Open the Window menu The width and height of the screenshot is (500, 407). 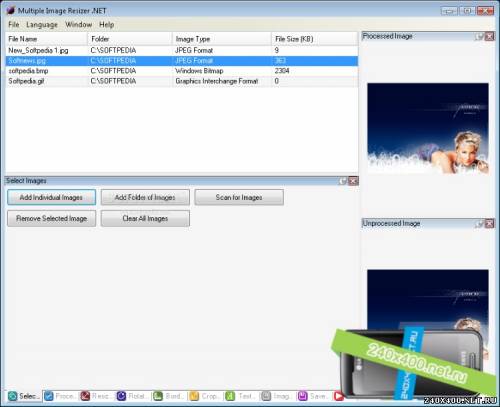pos(79,25)
